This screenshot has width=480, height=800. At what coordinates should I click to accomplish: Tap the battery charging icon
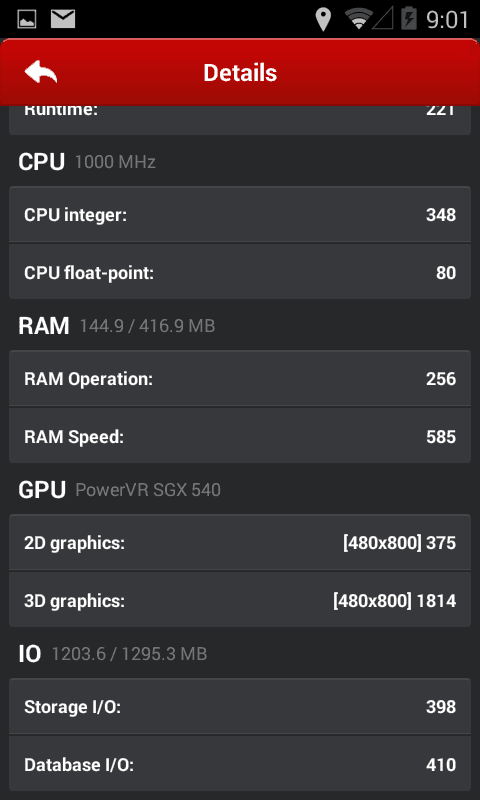409,19
